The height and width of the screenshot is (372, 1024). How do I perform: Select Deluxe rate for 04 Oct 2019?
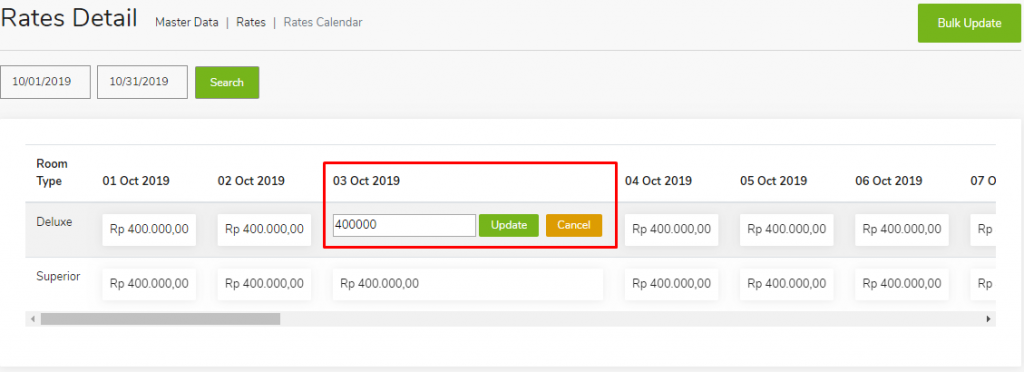point(671,229)
